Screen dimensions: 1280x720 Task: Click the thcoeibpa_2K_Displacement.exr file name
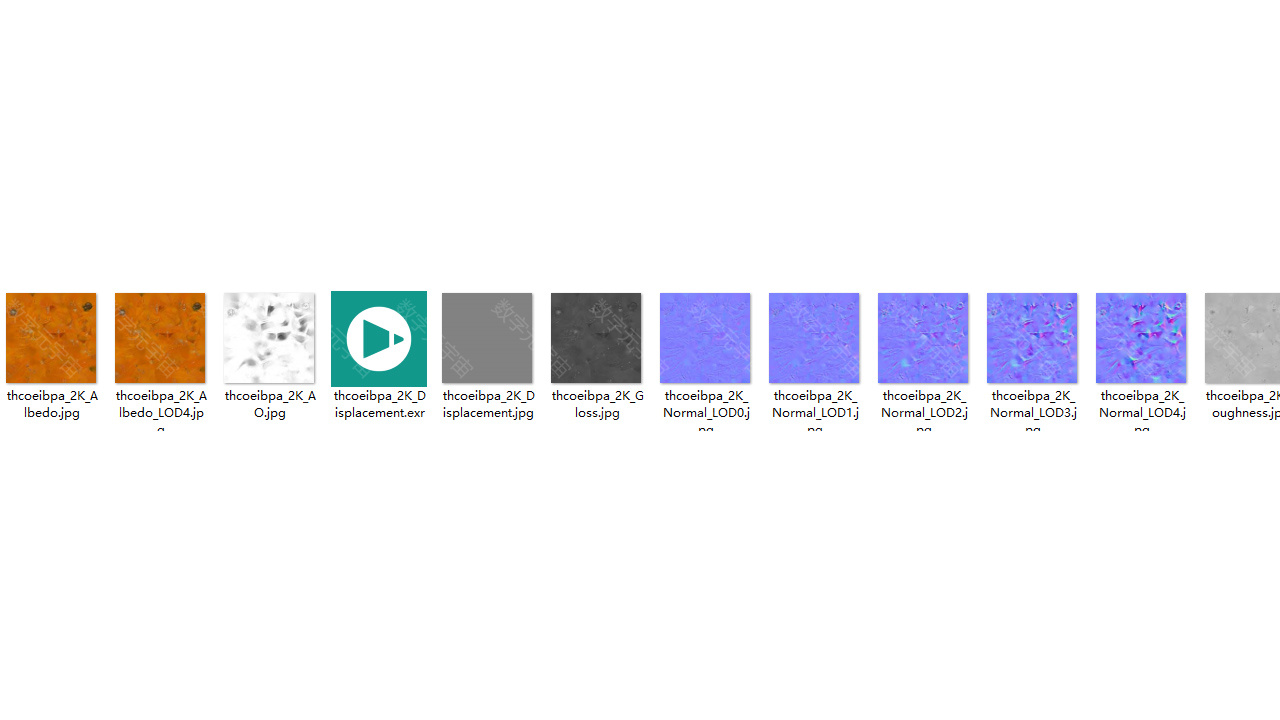coord(379,404)
